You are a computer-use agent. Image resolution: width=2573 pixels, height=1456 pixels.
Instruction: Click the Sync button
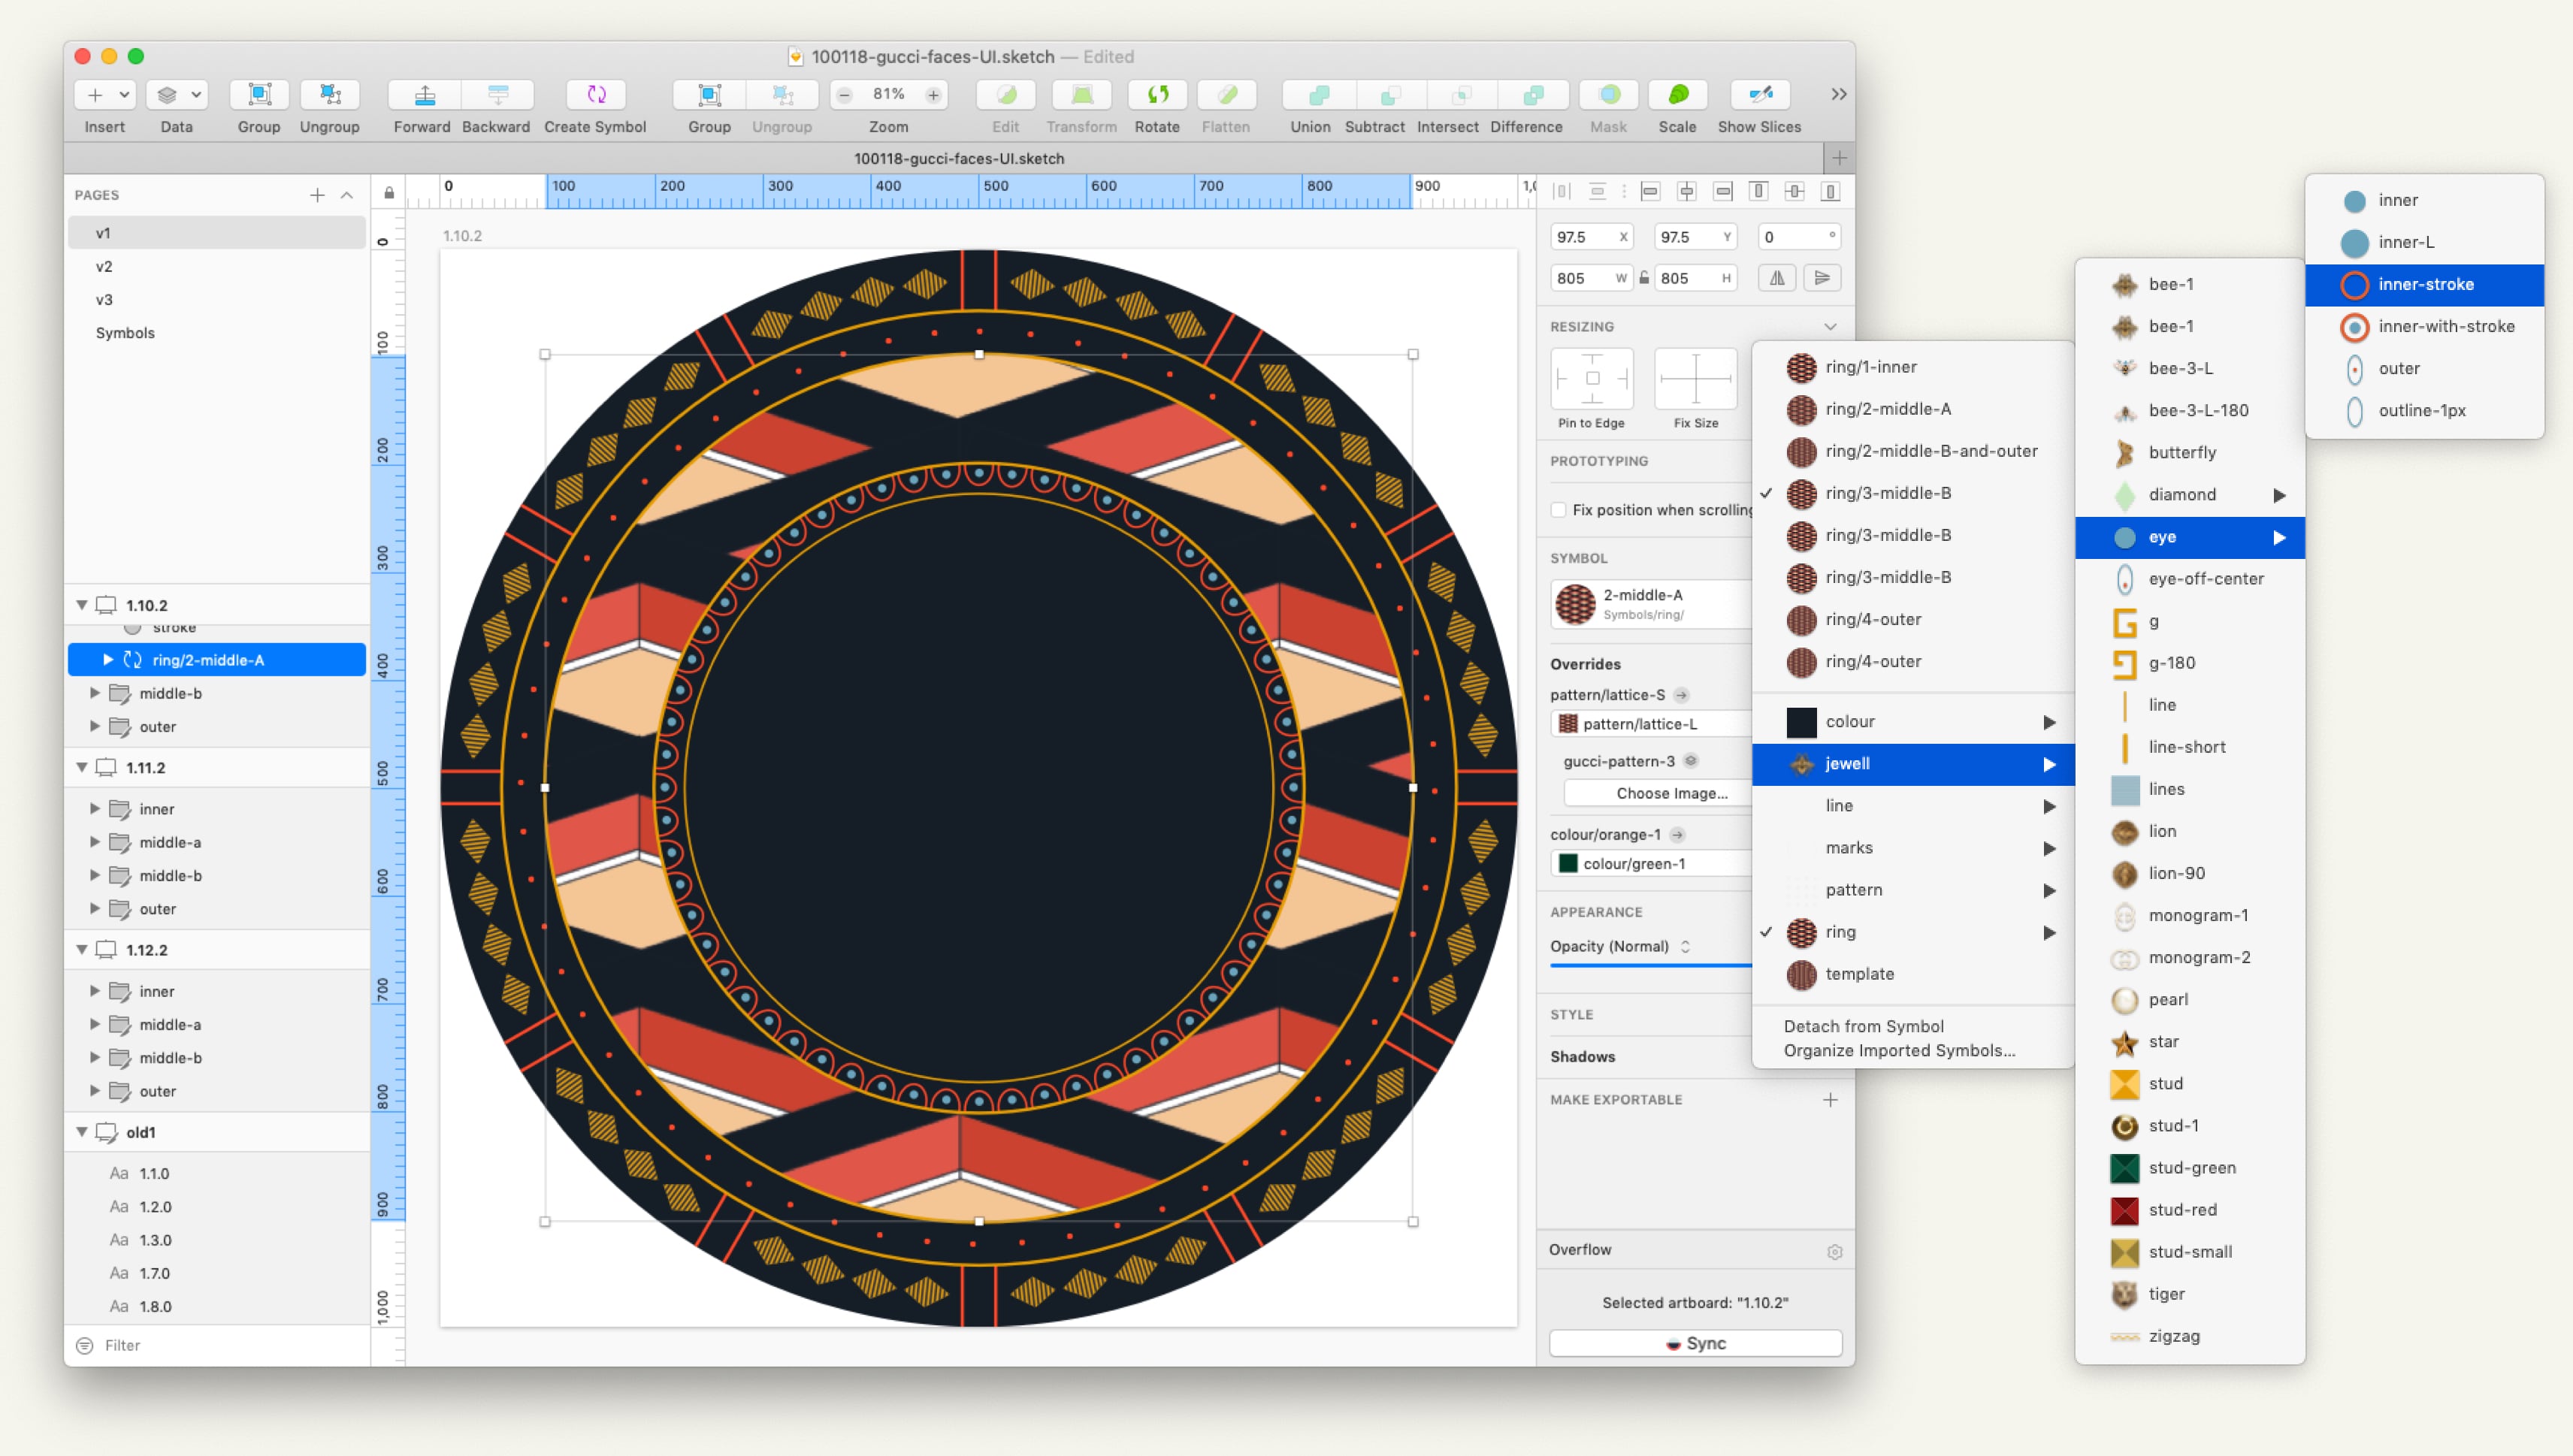tap(1695, 1344)
